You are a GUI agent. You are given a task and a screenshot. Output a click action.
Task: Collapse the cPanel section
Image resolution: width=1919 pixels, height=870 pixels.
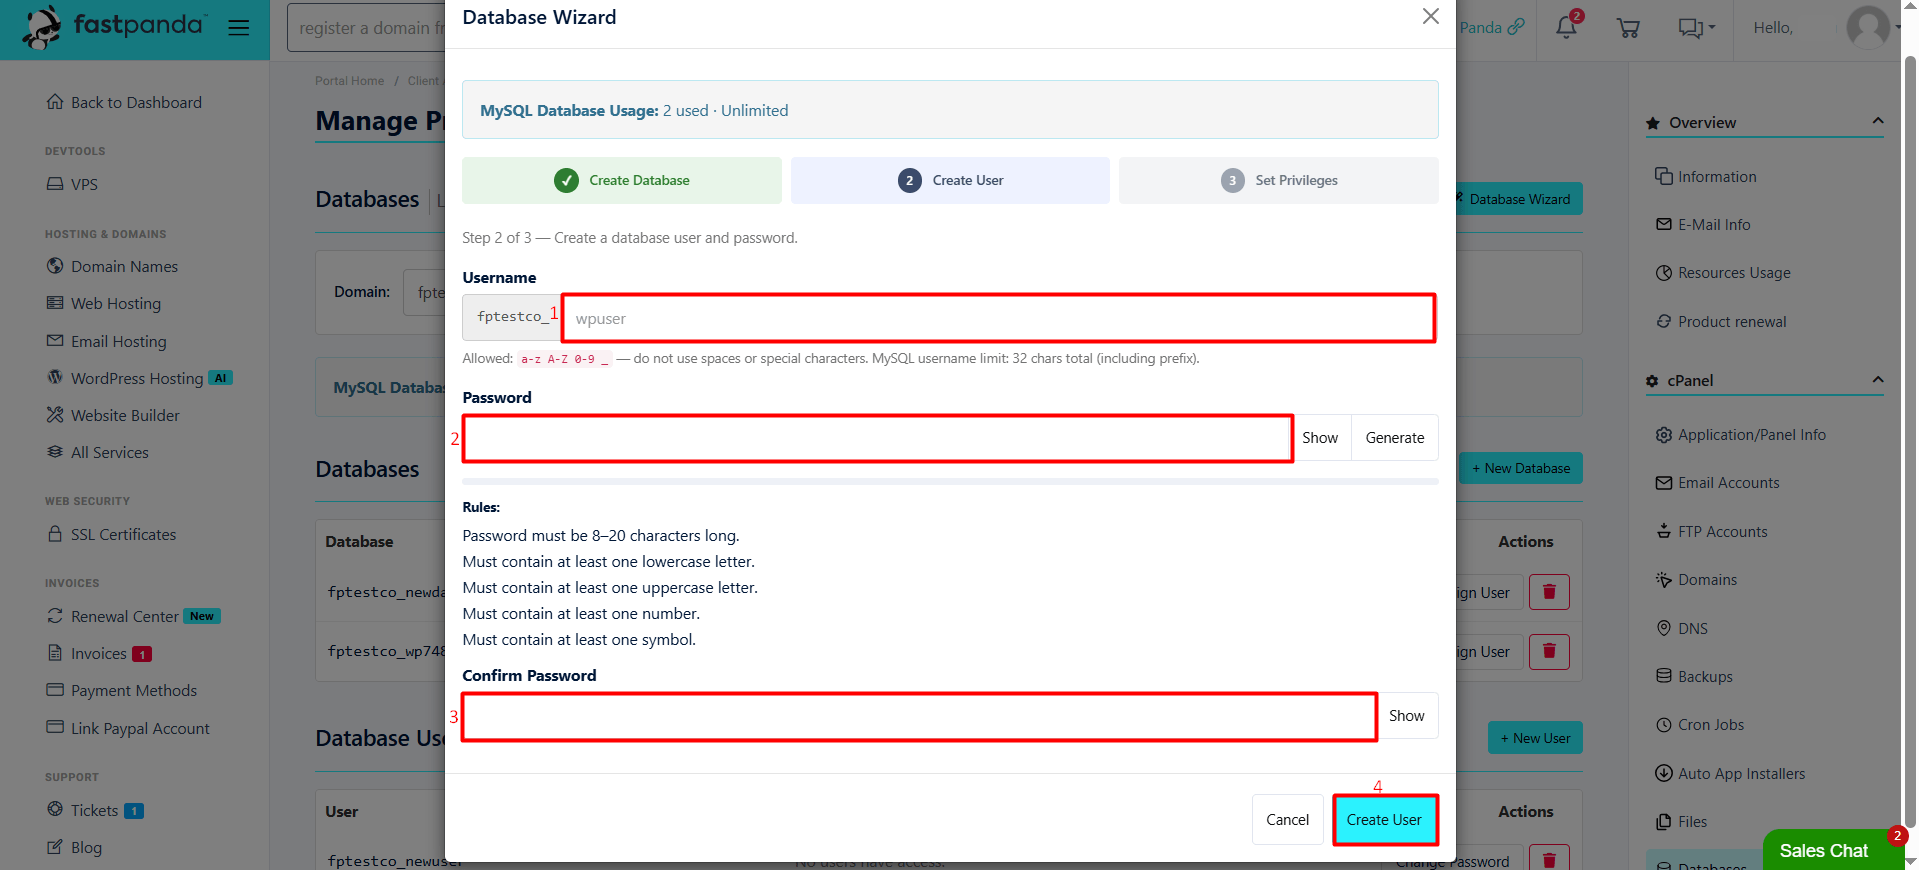tap(1878, 380)
